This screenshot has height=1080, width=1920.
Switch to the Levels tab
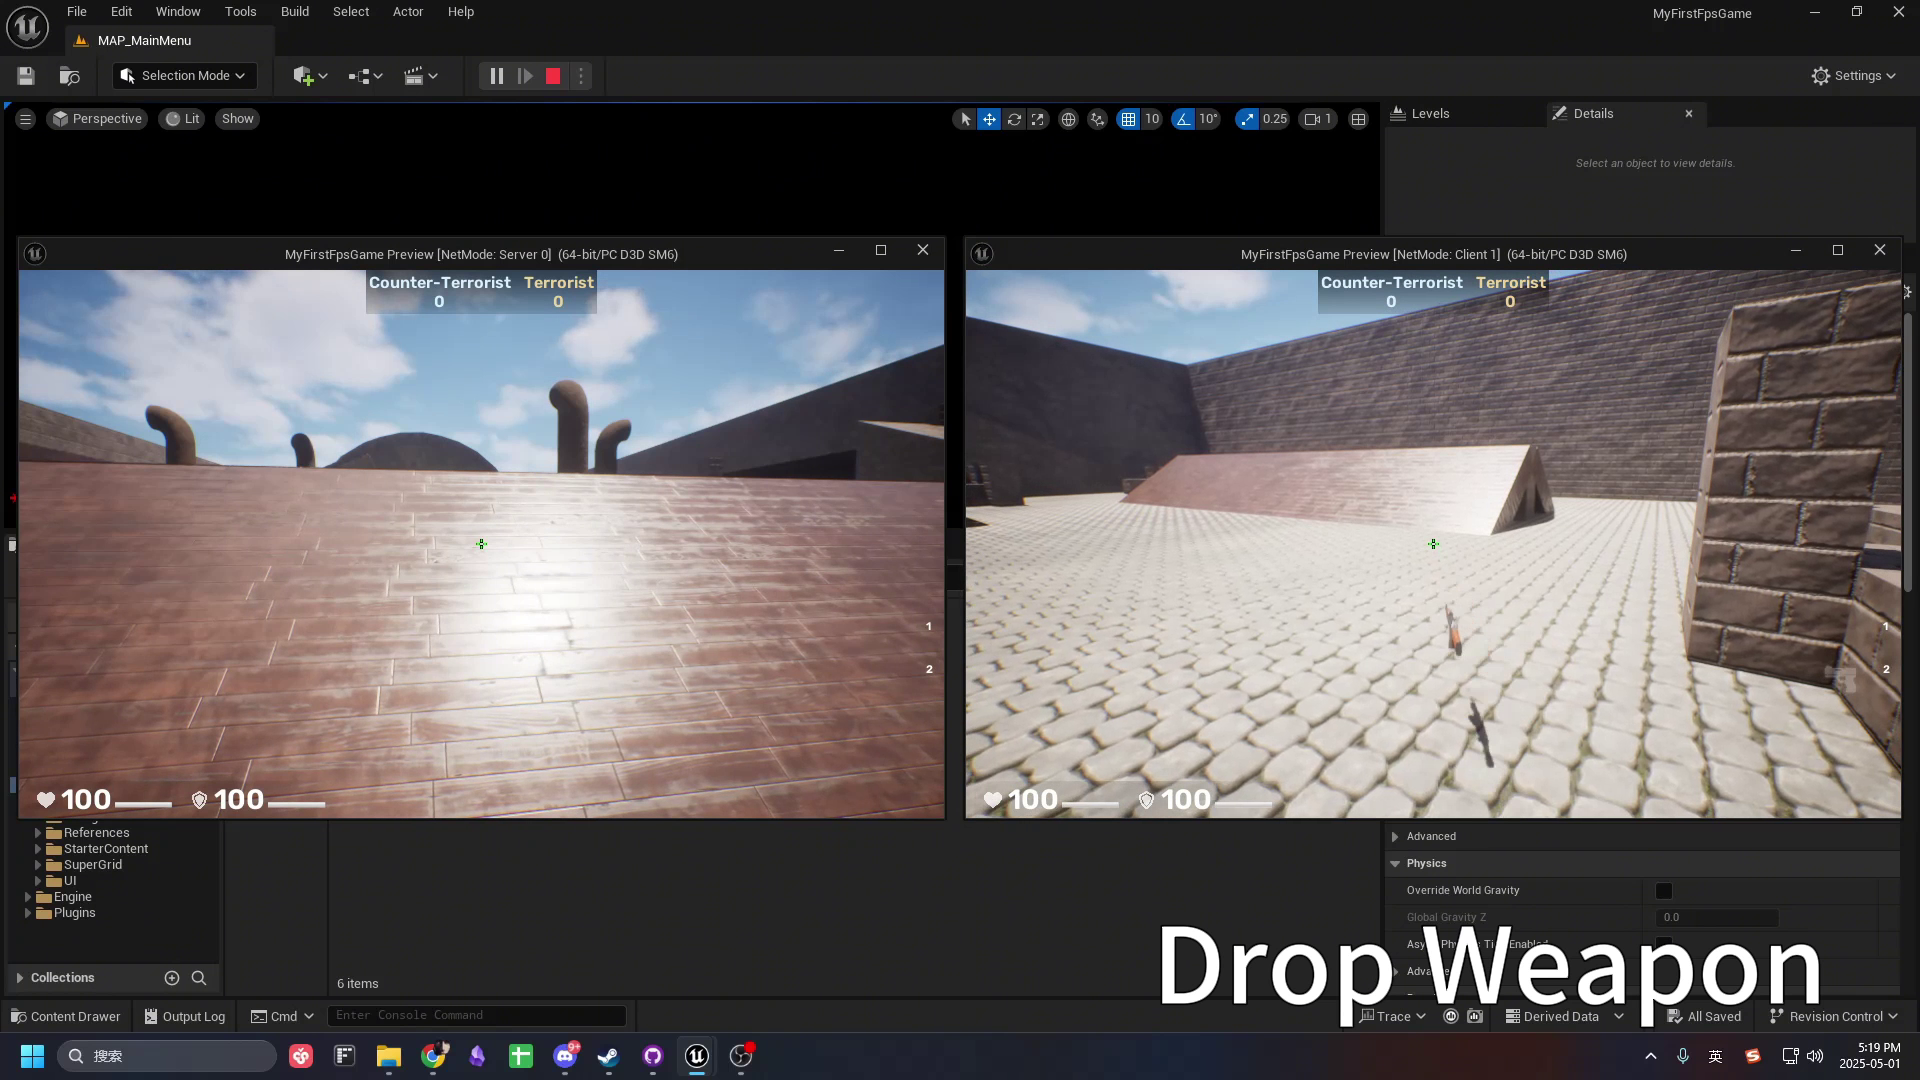pyautogui.click(x=1430, y=114)
